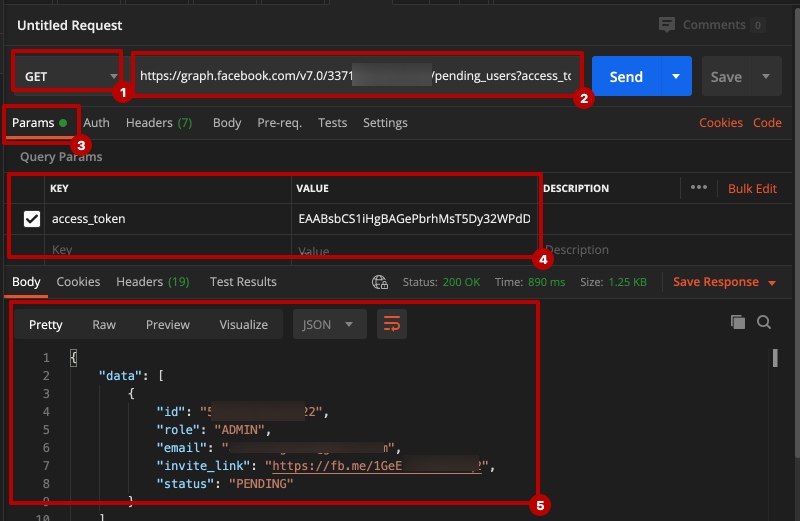This screenshot has width=800, height=521.
Task: Toggle the wrap lines icon in response
Action: point(391,324)
